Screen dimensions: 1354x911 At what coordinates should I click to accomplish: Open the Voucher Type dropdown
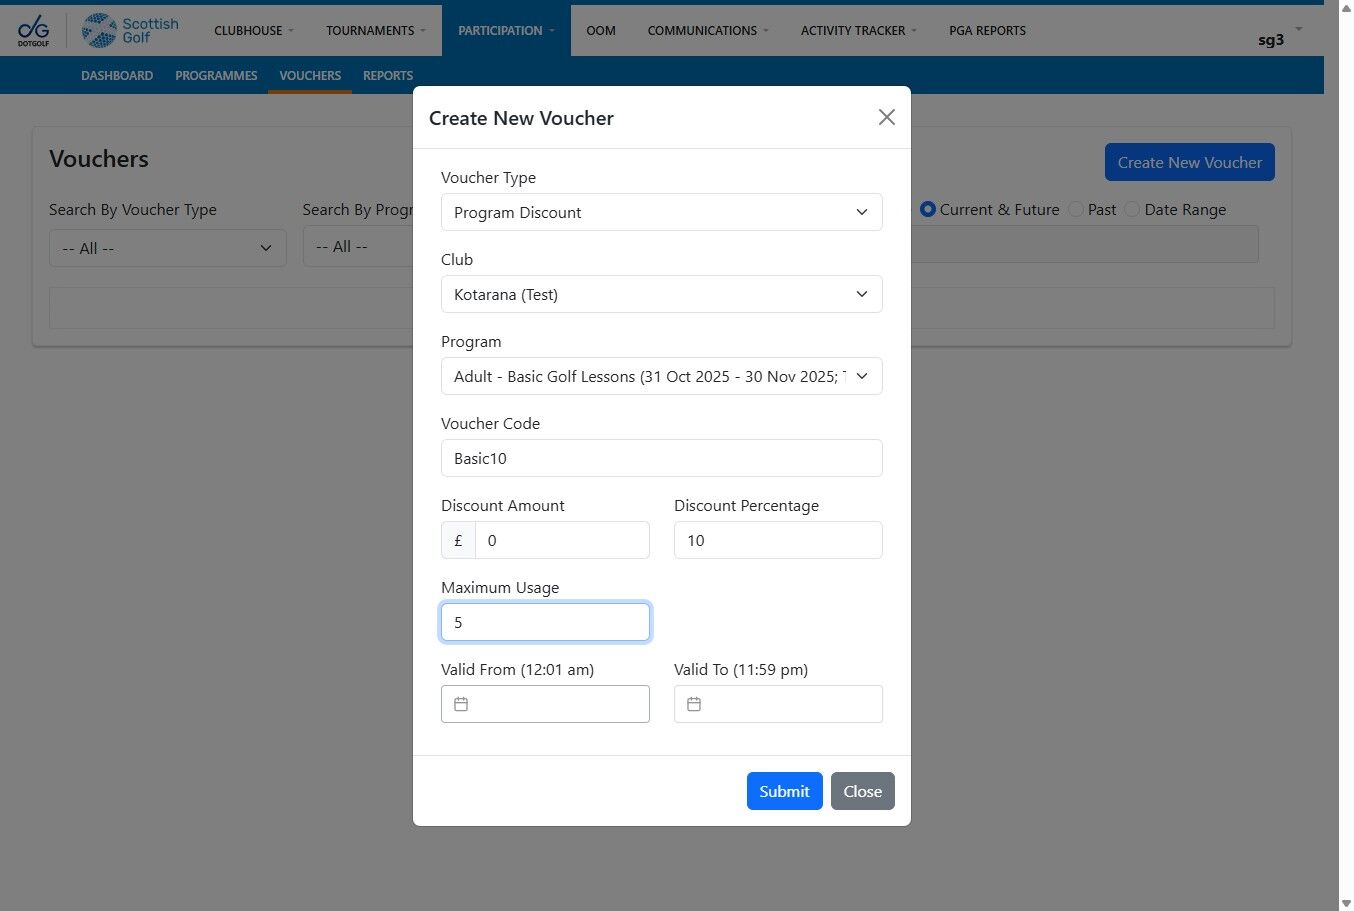[662, 212]
